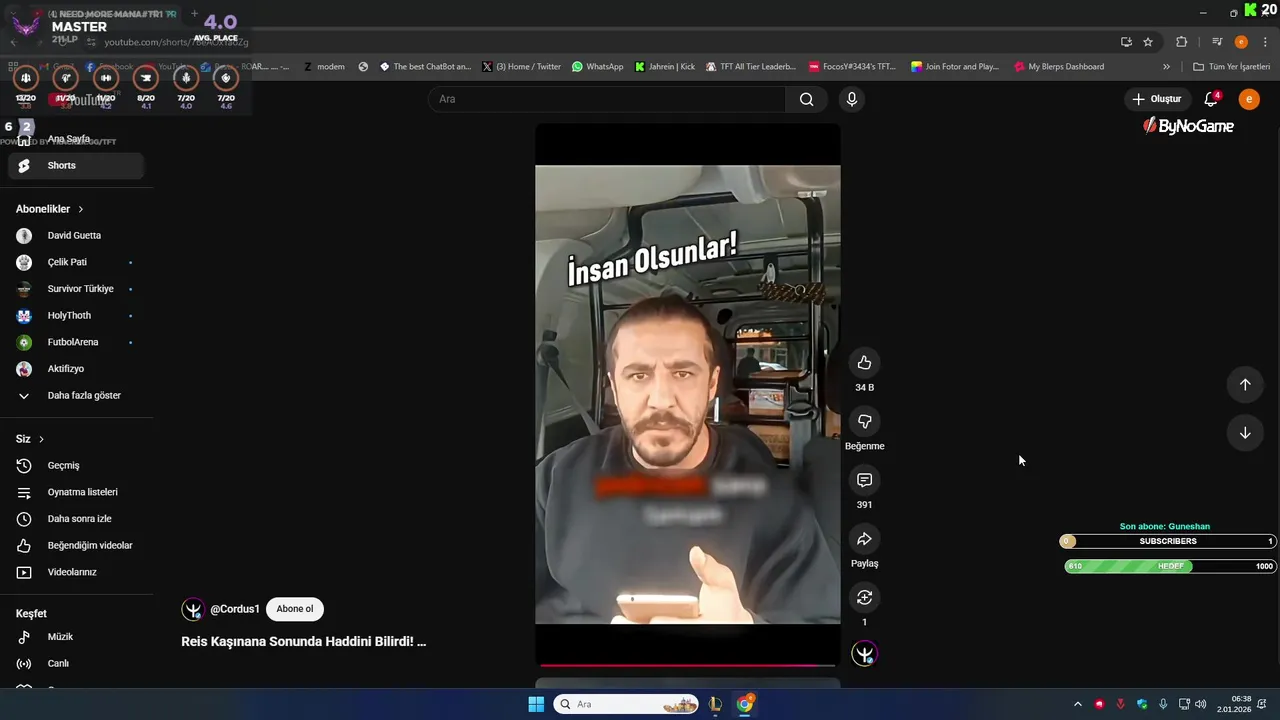Open the comments showing 391
Screen dimensions: 1280x720
(x=864, y=480)
